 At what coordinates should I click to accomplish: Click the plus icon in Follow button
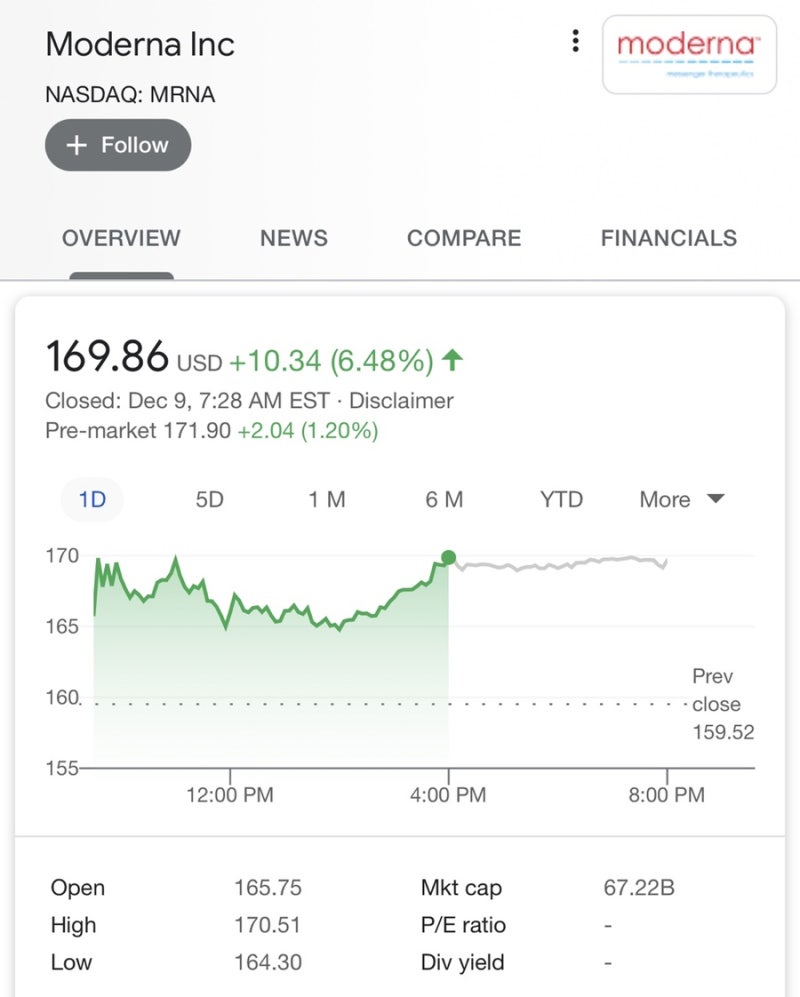76,145
